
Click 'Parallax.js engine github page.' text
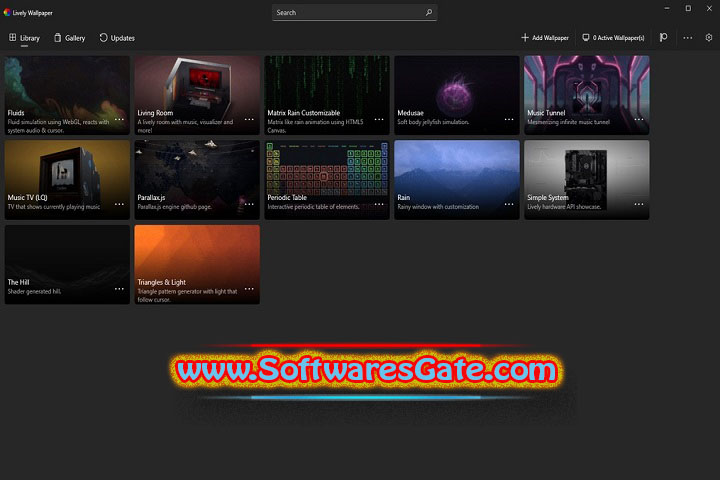click(174, 207)
